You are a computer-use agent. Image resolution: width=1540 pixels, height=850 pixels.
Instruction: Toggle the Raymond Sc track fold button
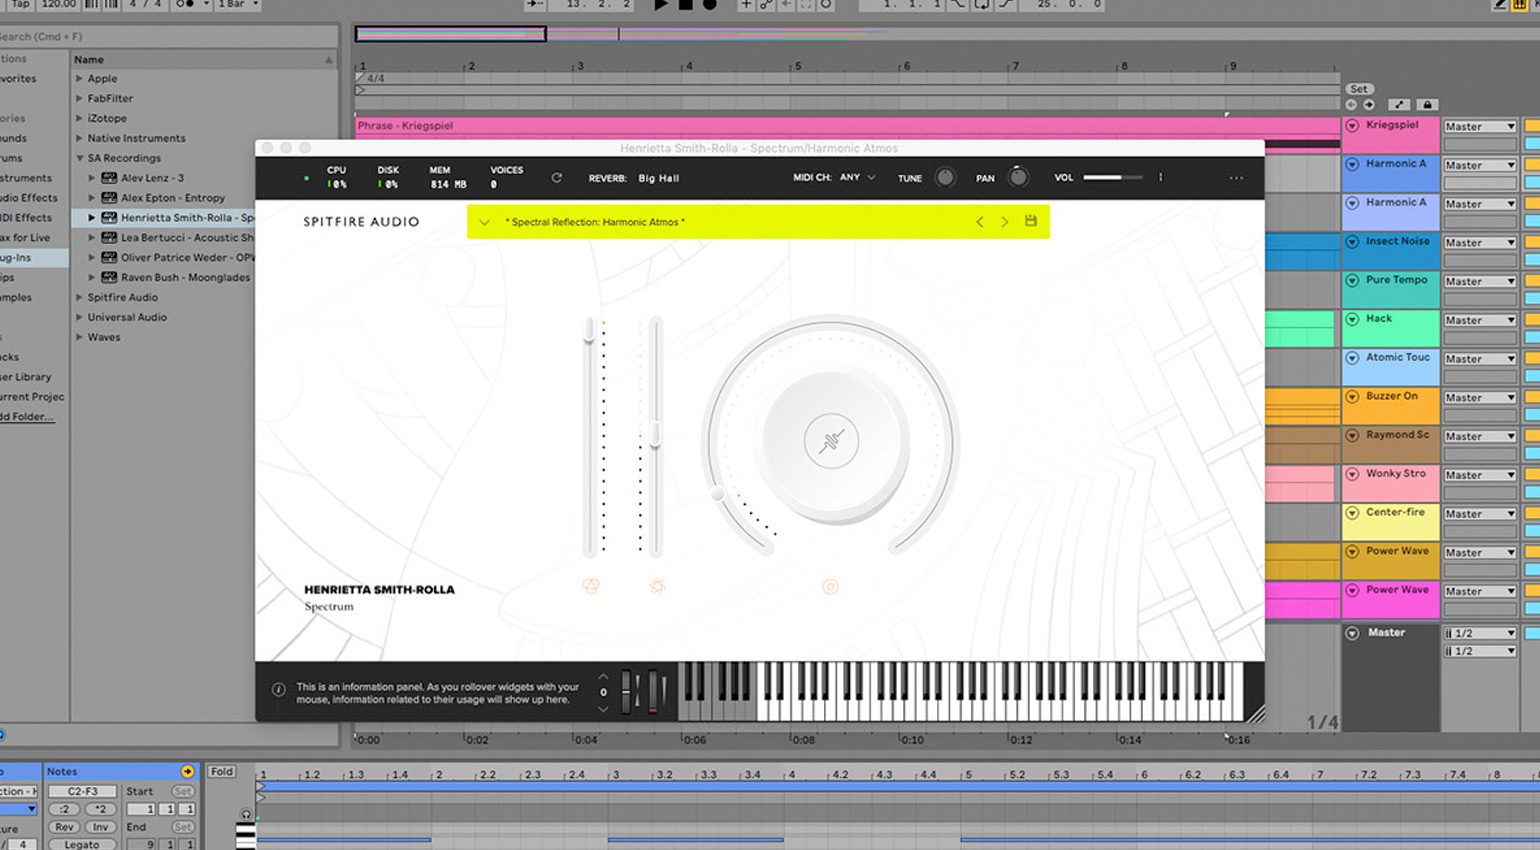(x=1352, y=436)
